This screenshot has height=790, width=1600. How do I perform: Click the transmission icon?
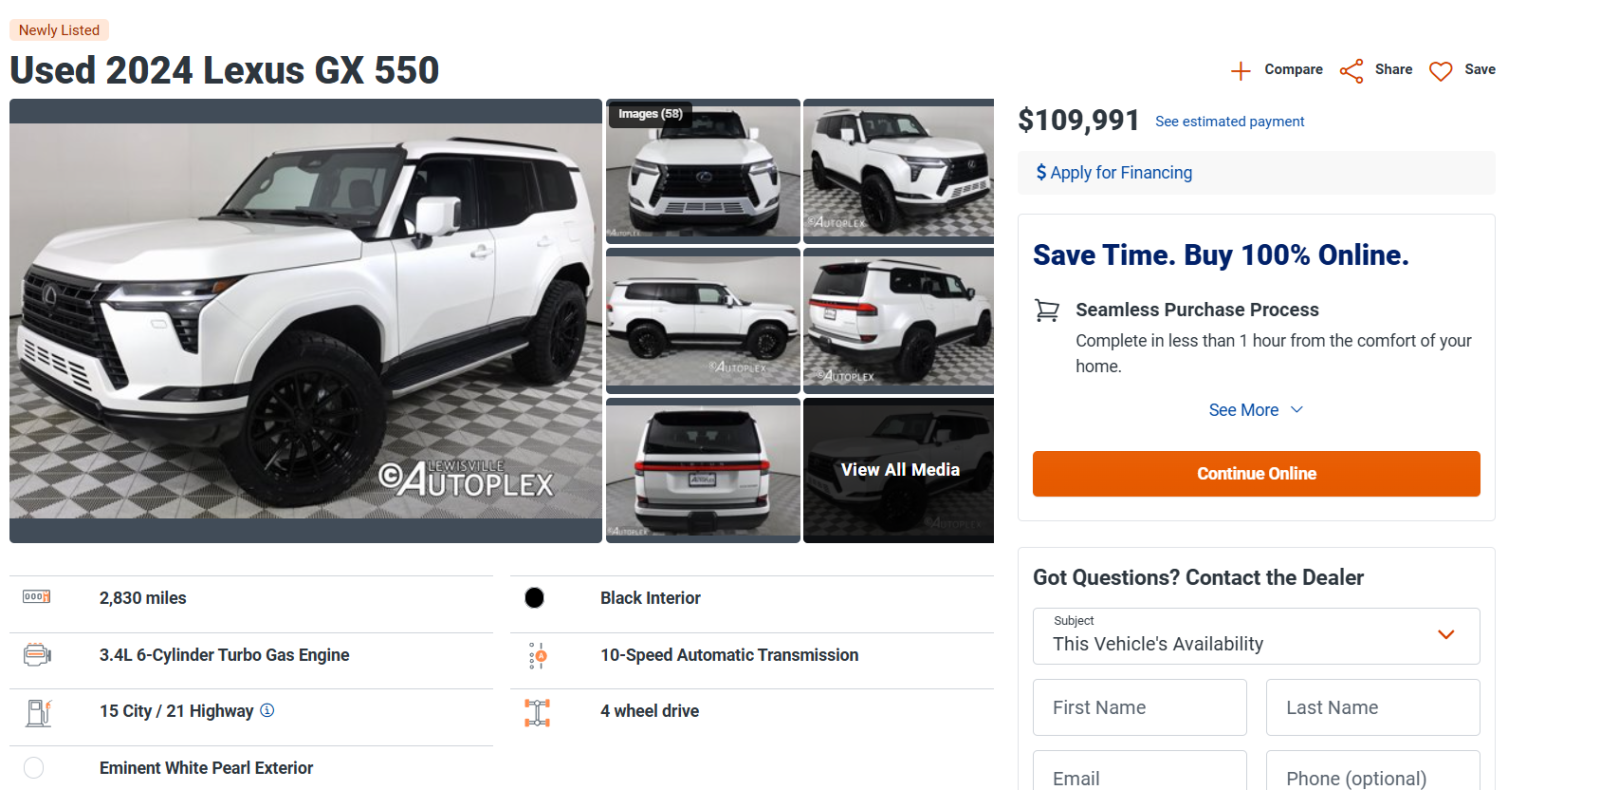537,656
